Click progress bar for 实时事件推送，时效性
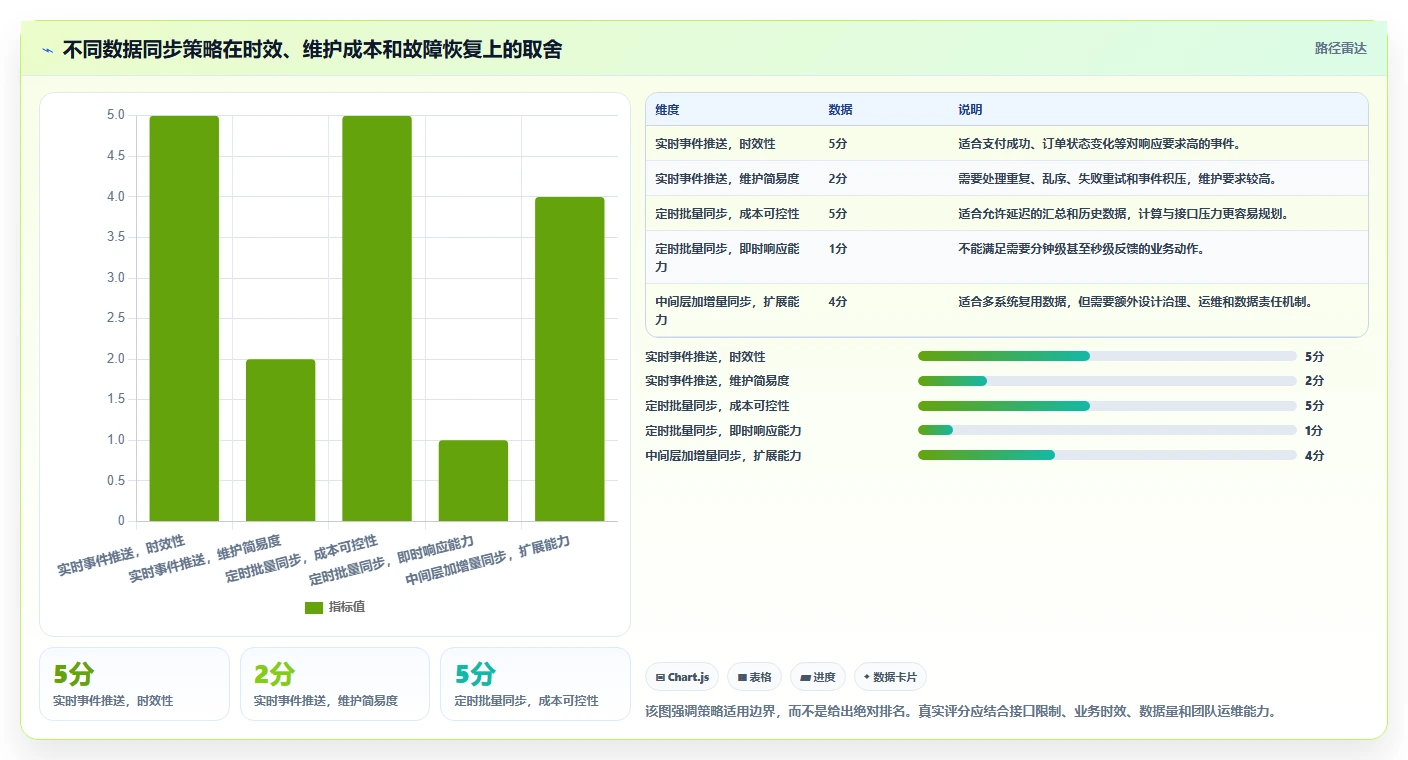 [1107, 356]
